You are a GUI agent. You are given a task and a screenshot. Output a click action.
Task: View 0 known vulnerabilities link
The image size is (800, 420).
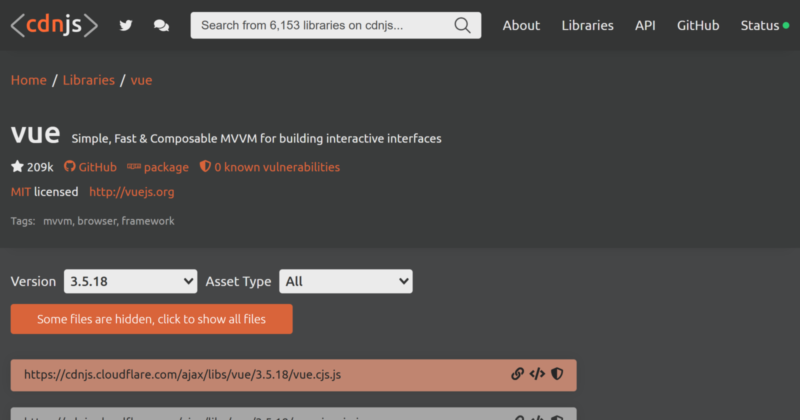pyautogui.click(x=270, y=167)
